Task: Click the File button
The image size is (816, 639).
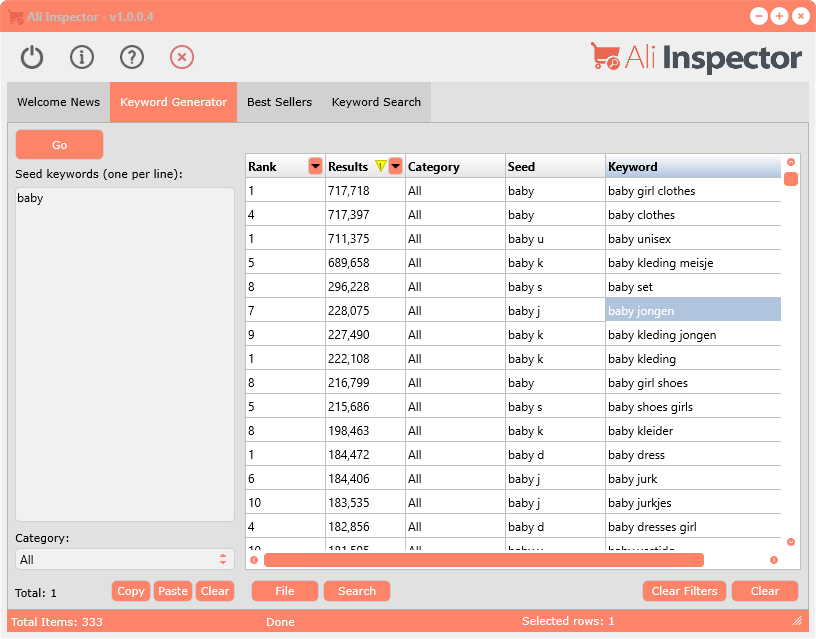Action: coord(285,591)
